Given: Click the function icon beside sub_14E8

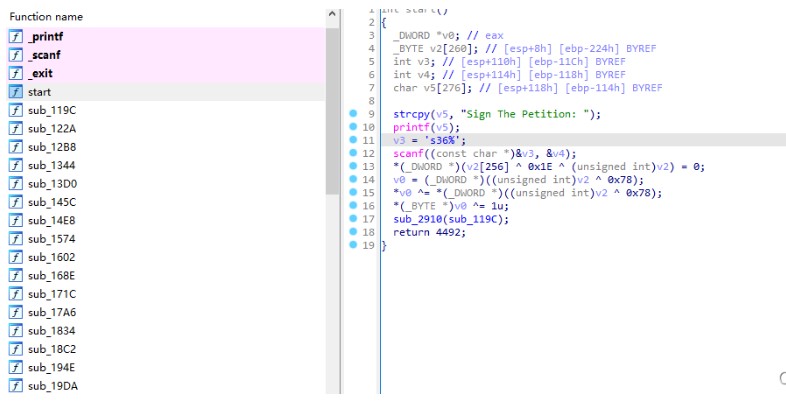Looking at the screenshot, I should point(16,221).
